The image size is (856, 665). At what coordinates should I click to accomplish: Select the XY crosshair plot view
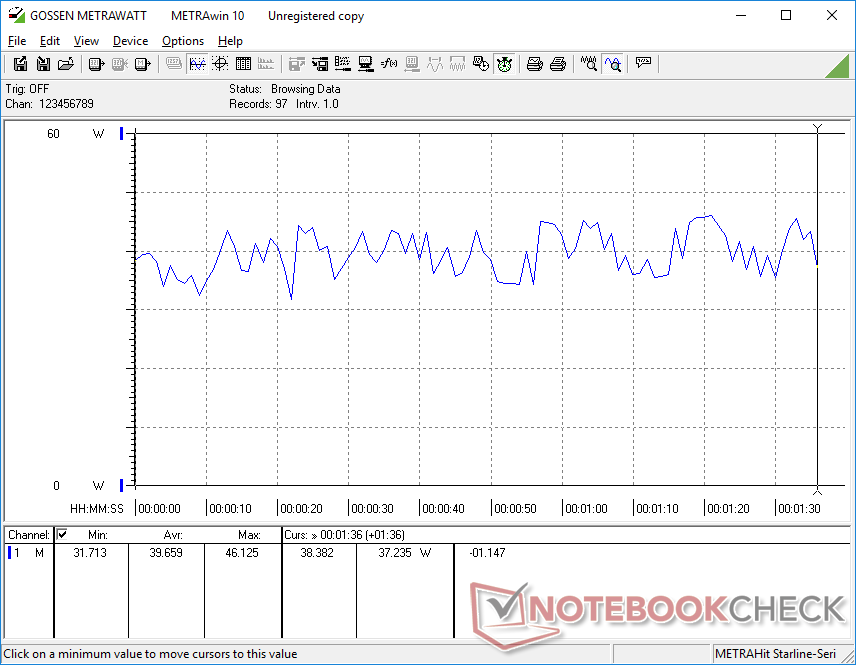pos(220,64)
